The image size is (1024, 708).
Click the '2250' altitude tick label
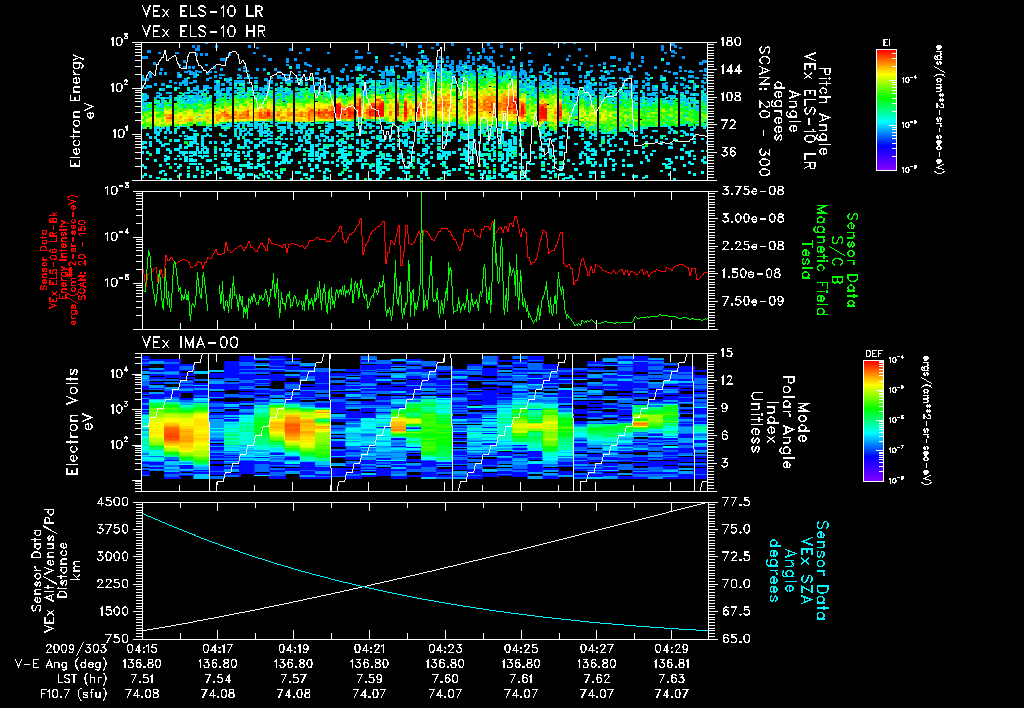[x=112, y=584]
